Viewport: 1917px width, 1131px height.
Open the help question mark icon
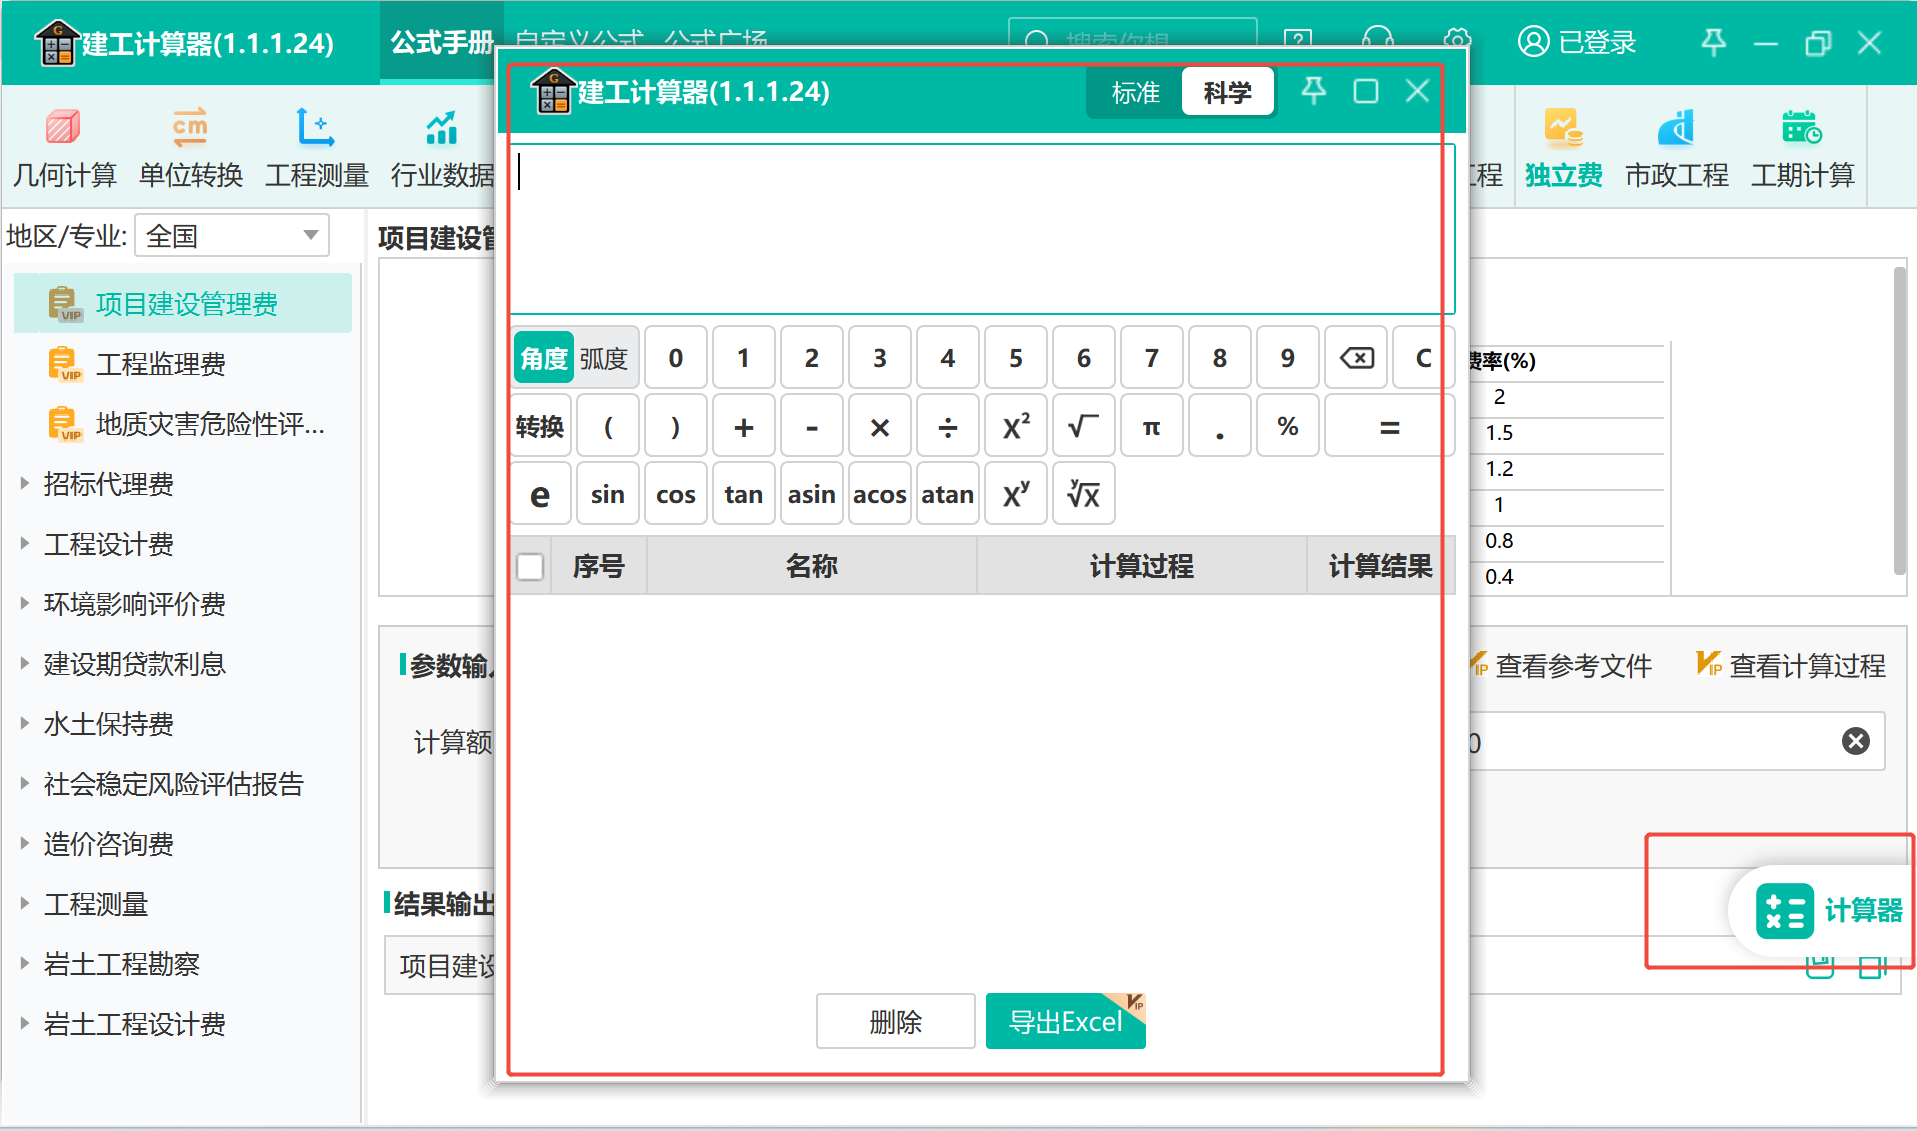tap(1298, 40)
